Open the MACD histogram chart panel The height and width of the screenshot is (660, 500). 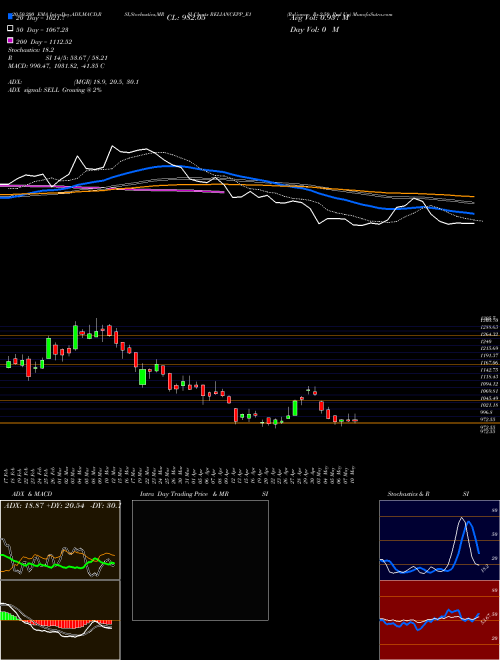tap(60, 620)
